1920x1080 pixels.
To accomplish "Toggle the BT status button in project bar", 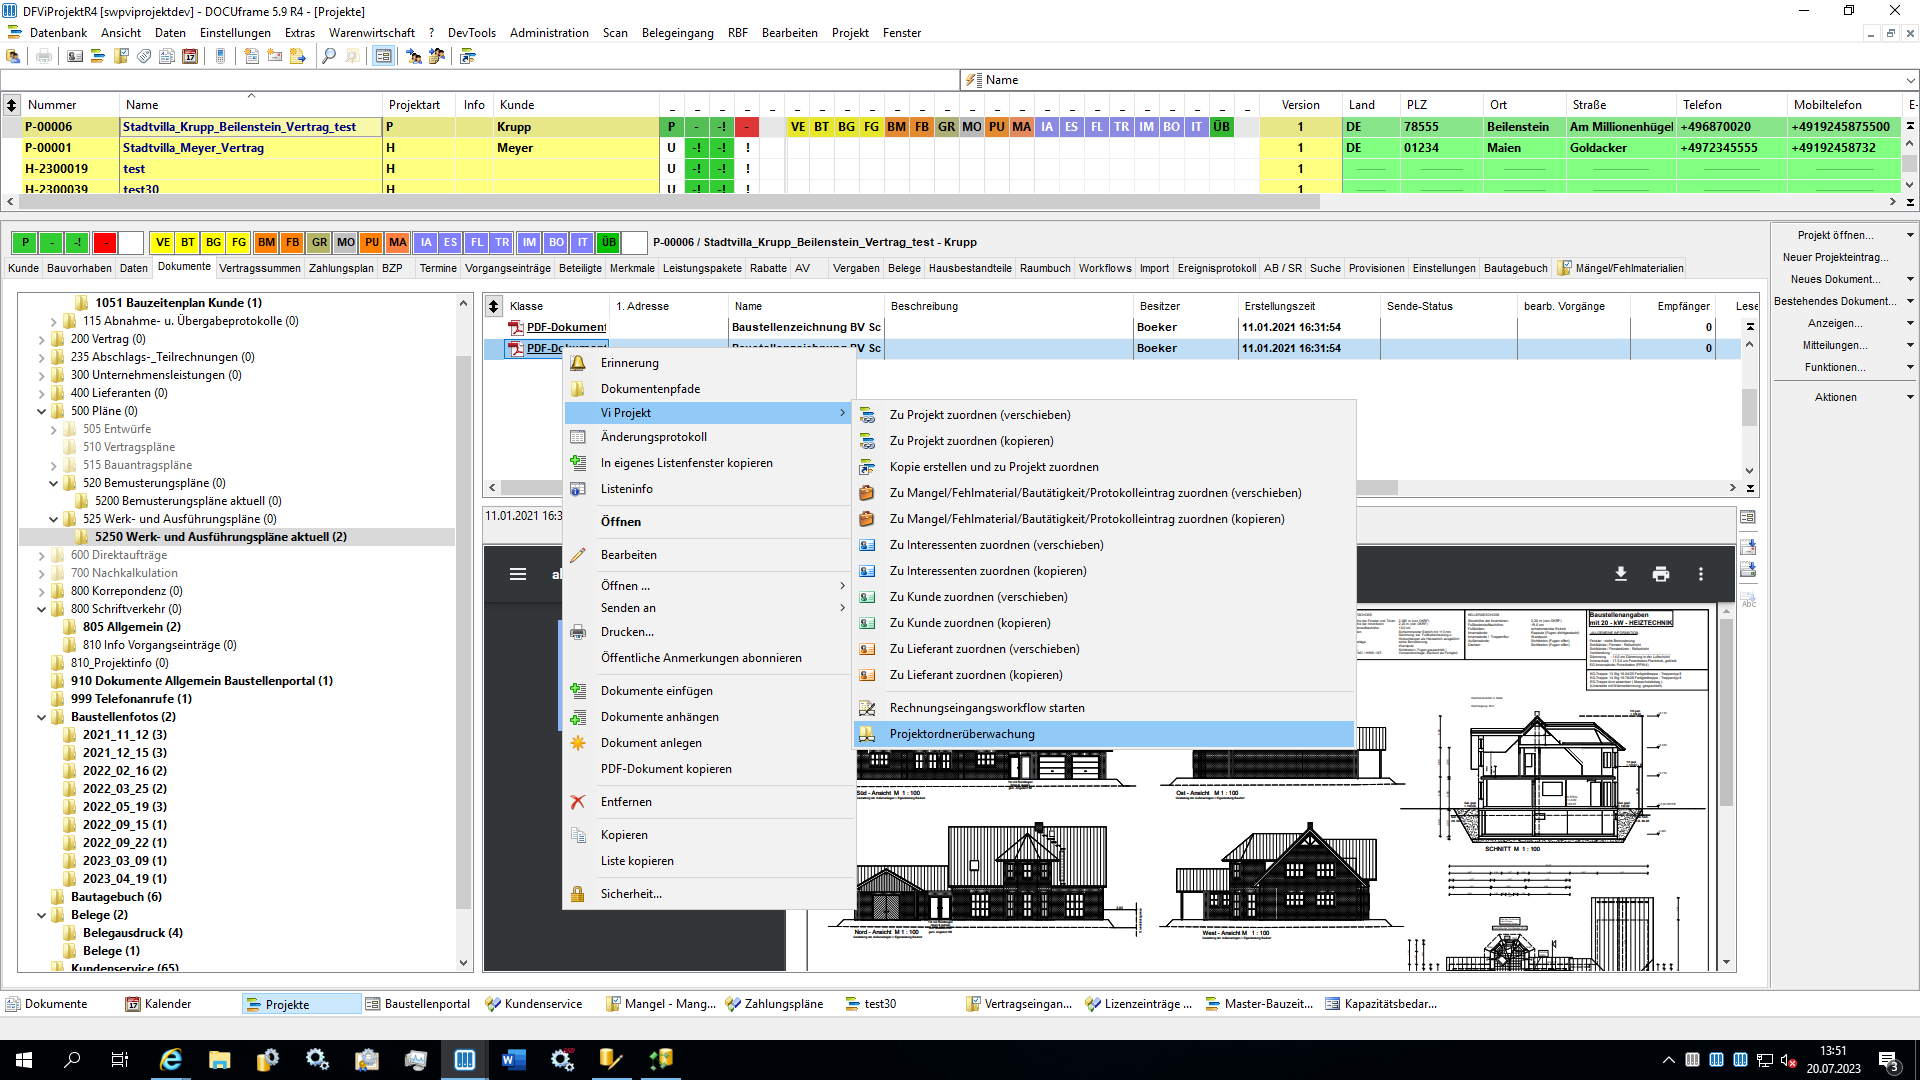I will pos(188,243).
